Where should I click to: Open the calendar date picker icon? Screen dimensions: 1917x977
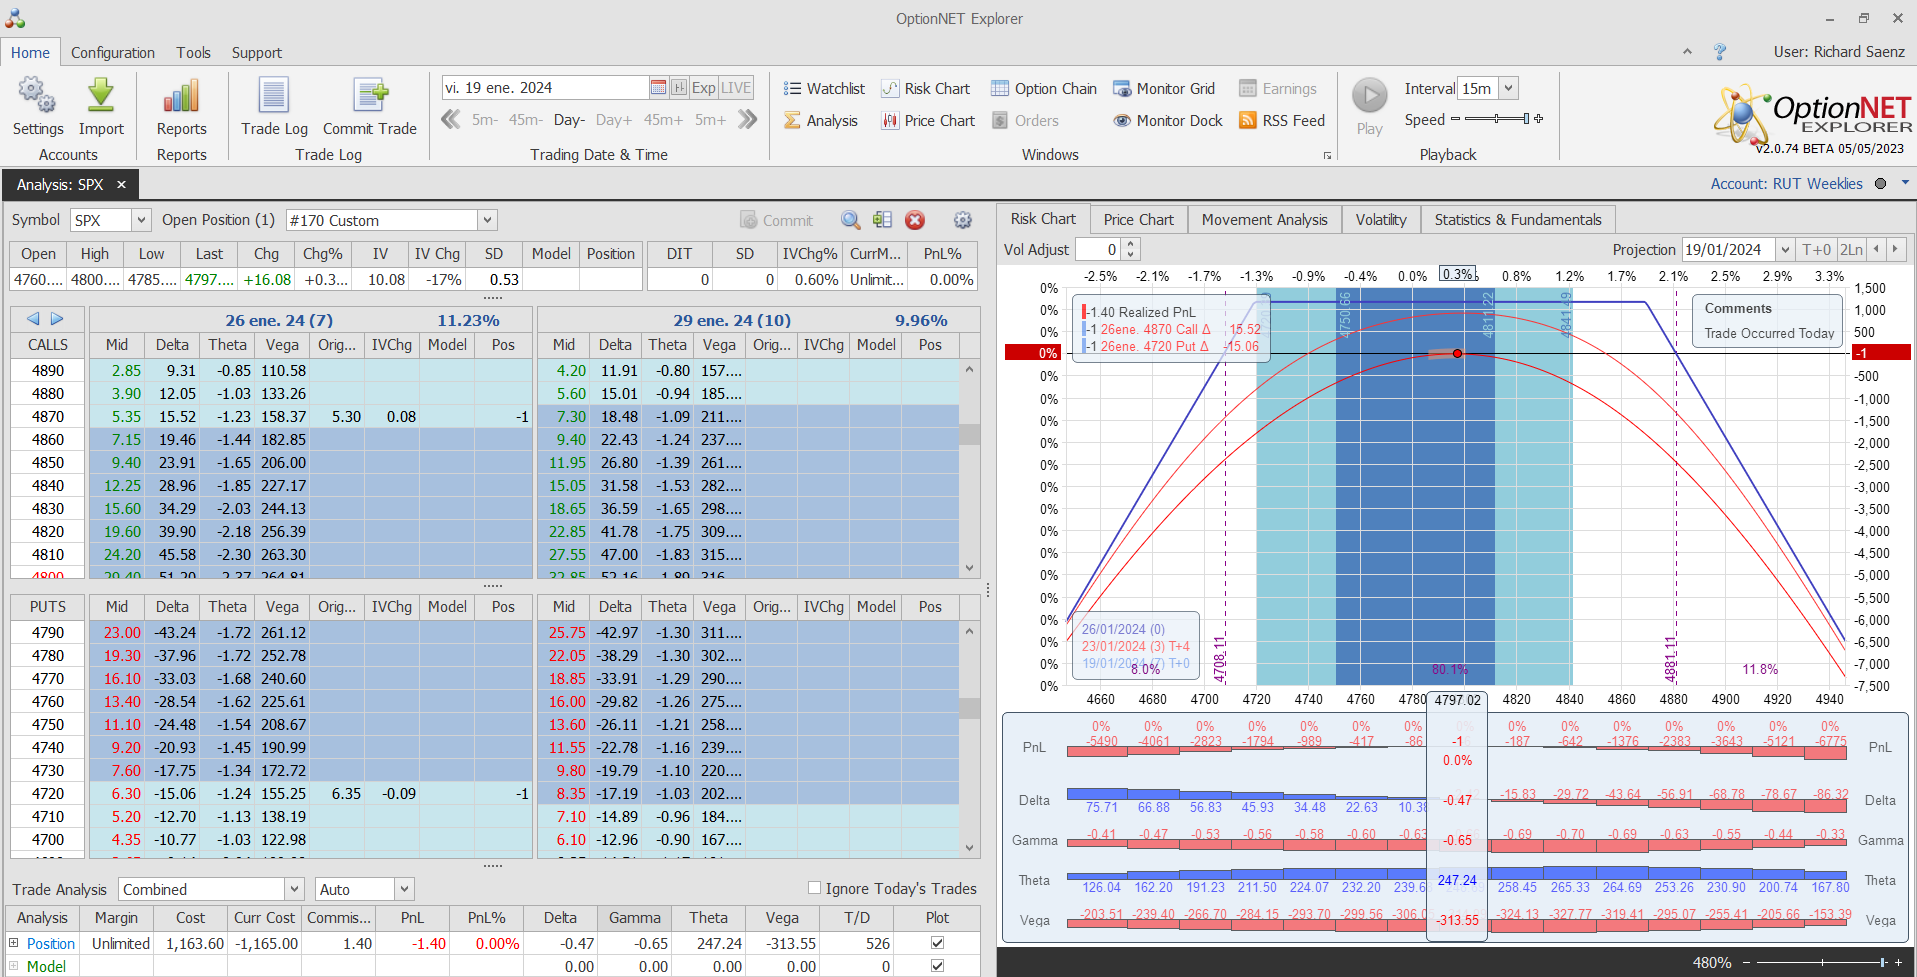click(x=658, y=88)
